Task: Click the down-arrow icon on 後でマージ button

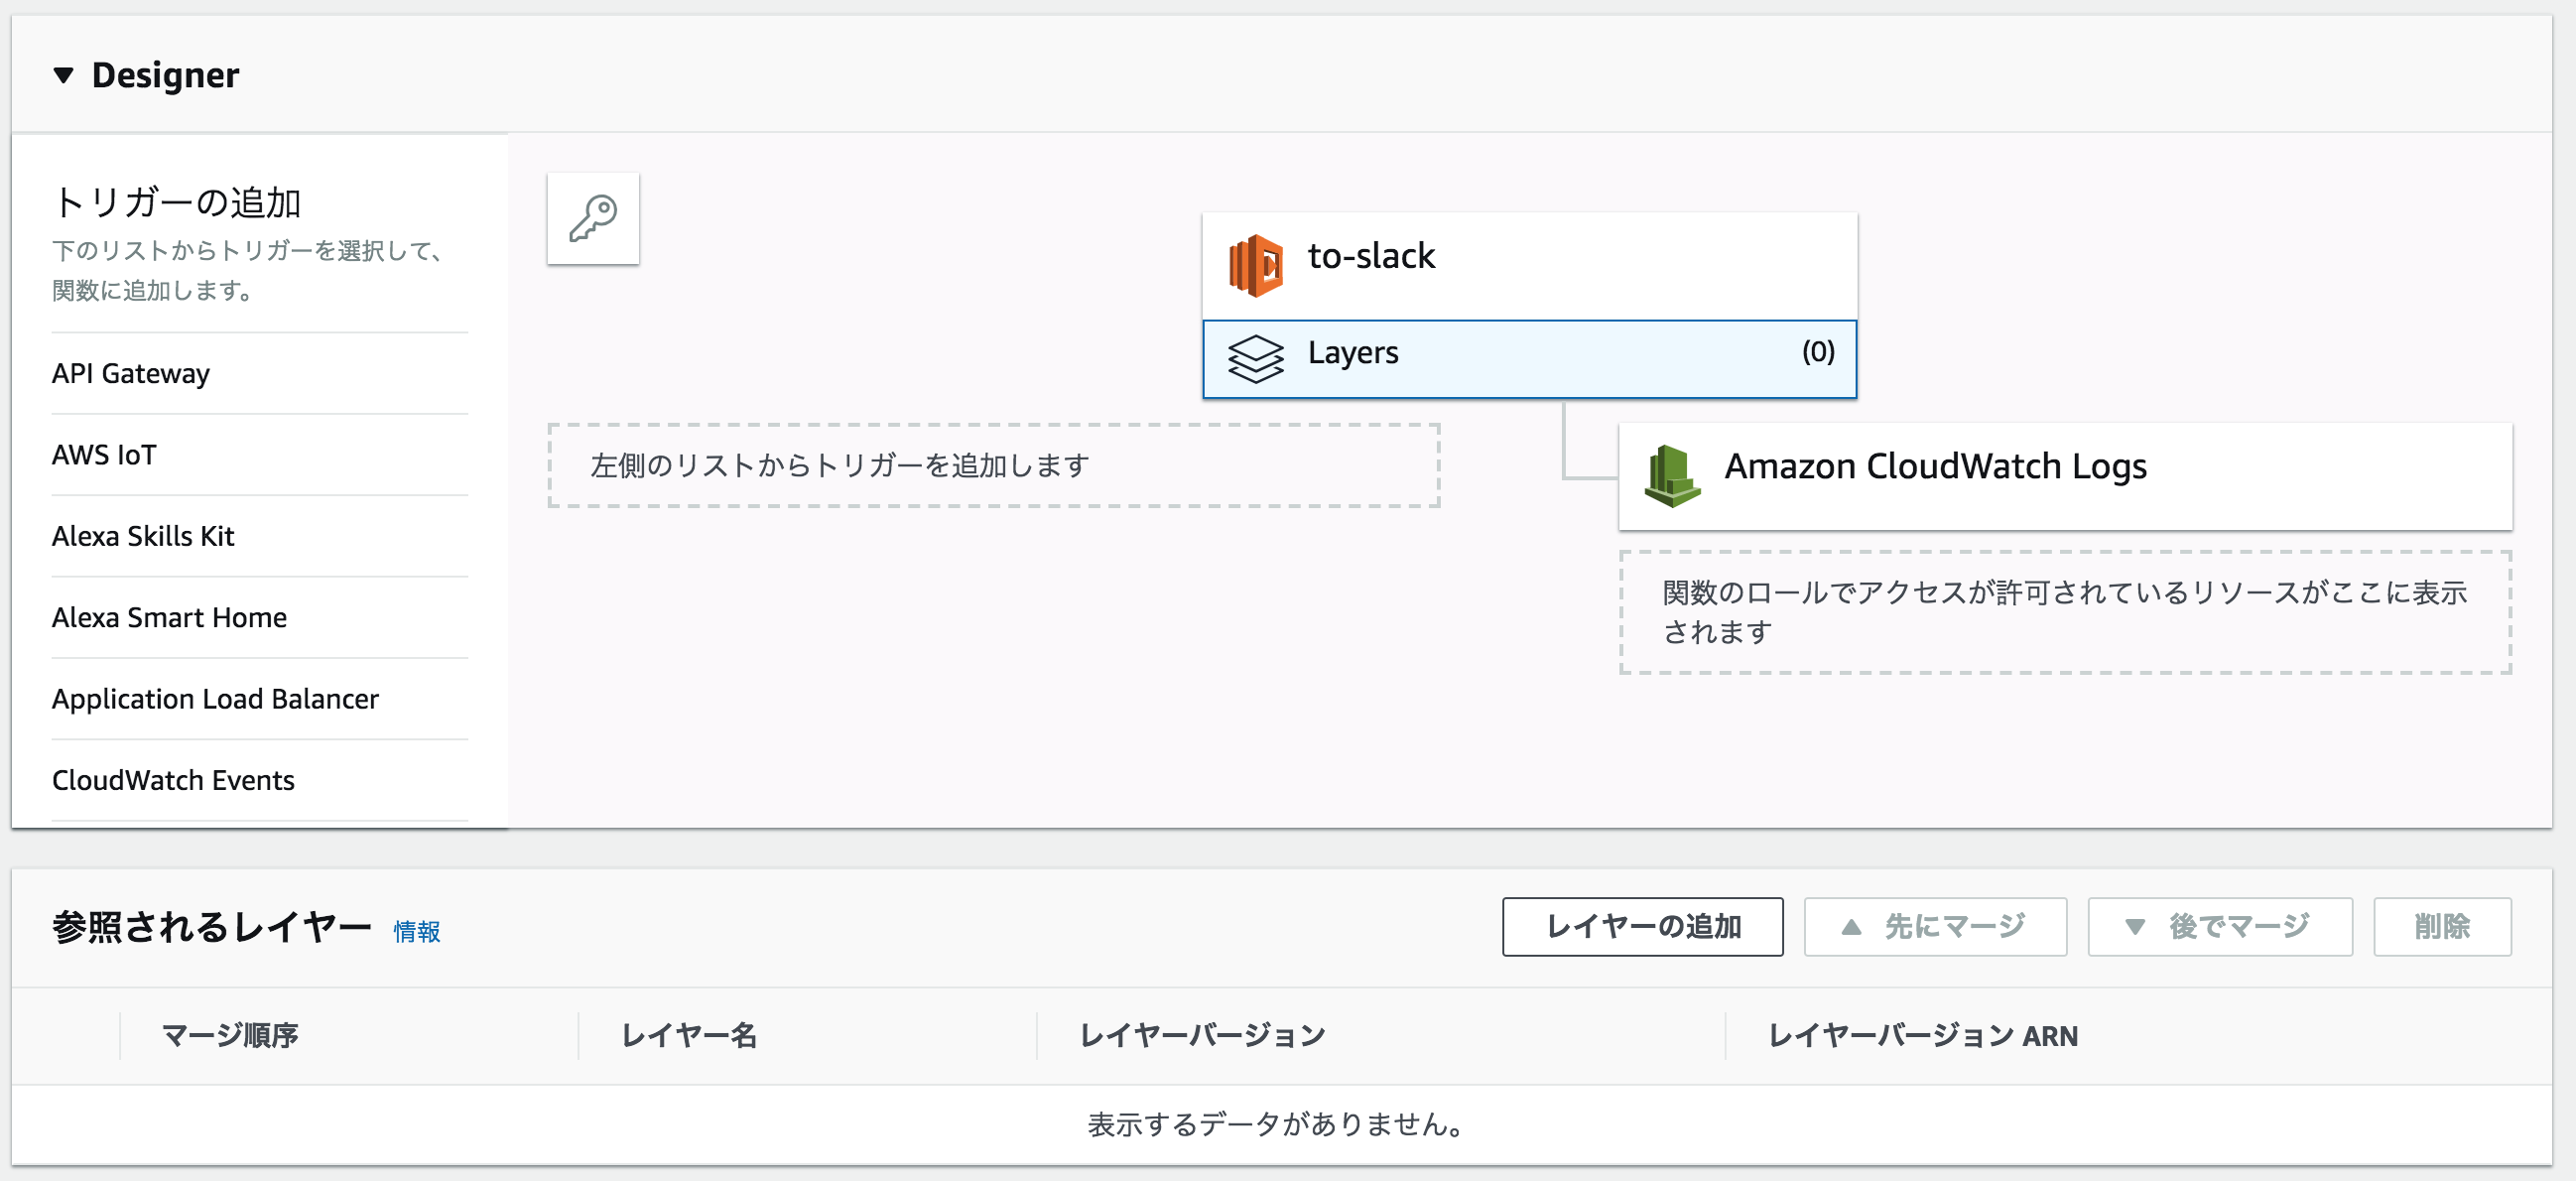Action: click(2134, 927)
